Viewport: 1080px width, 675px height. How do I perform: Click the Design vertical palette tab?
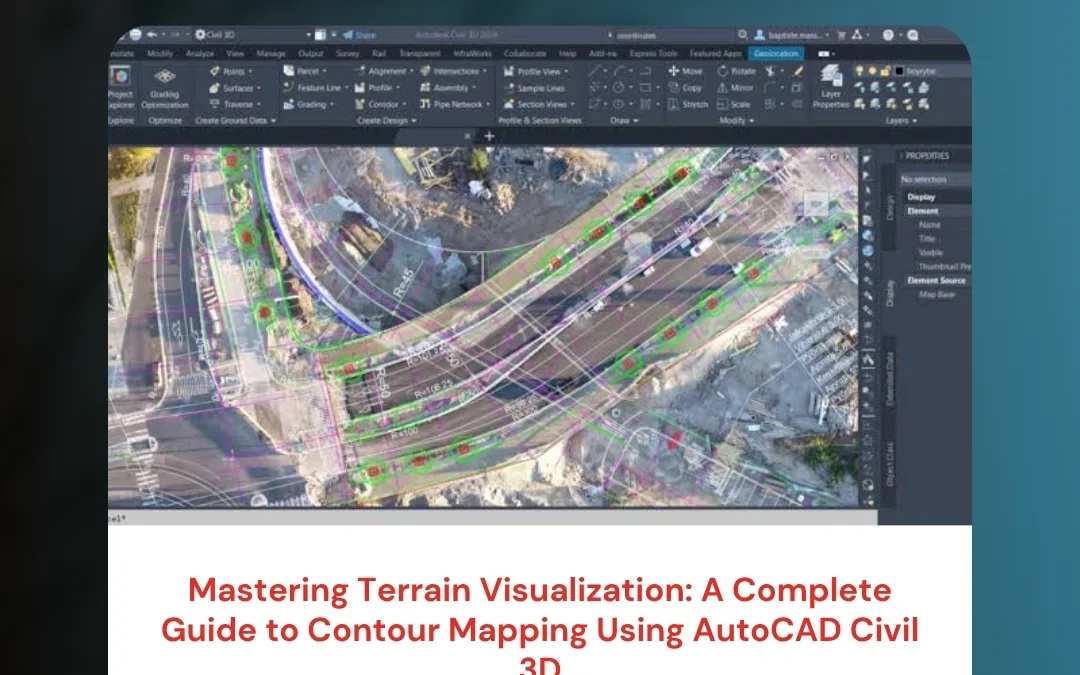click(x=889, y=208)
